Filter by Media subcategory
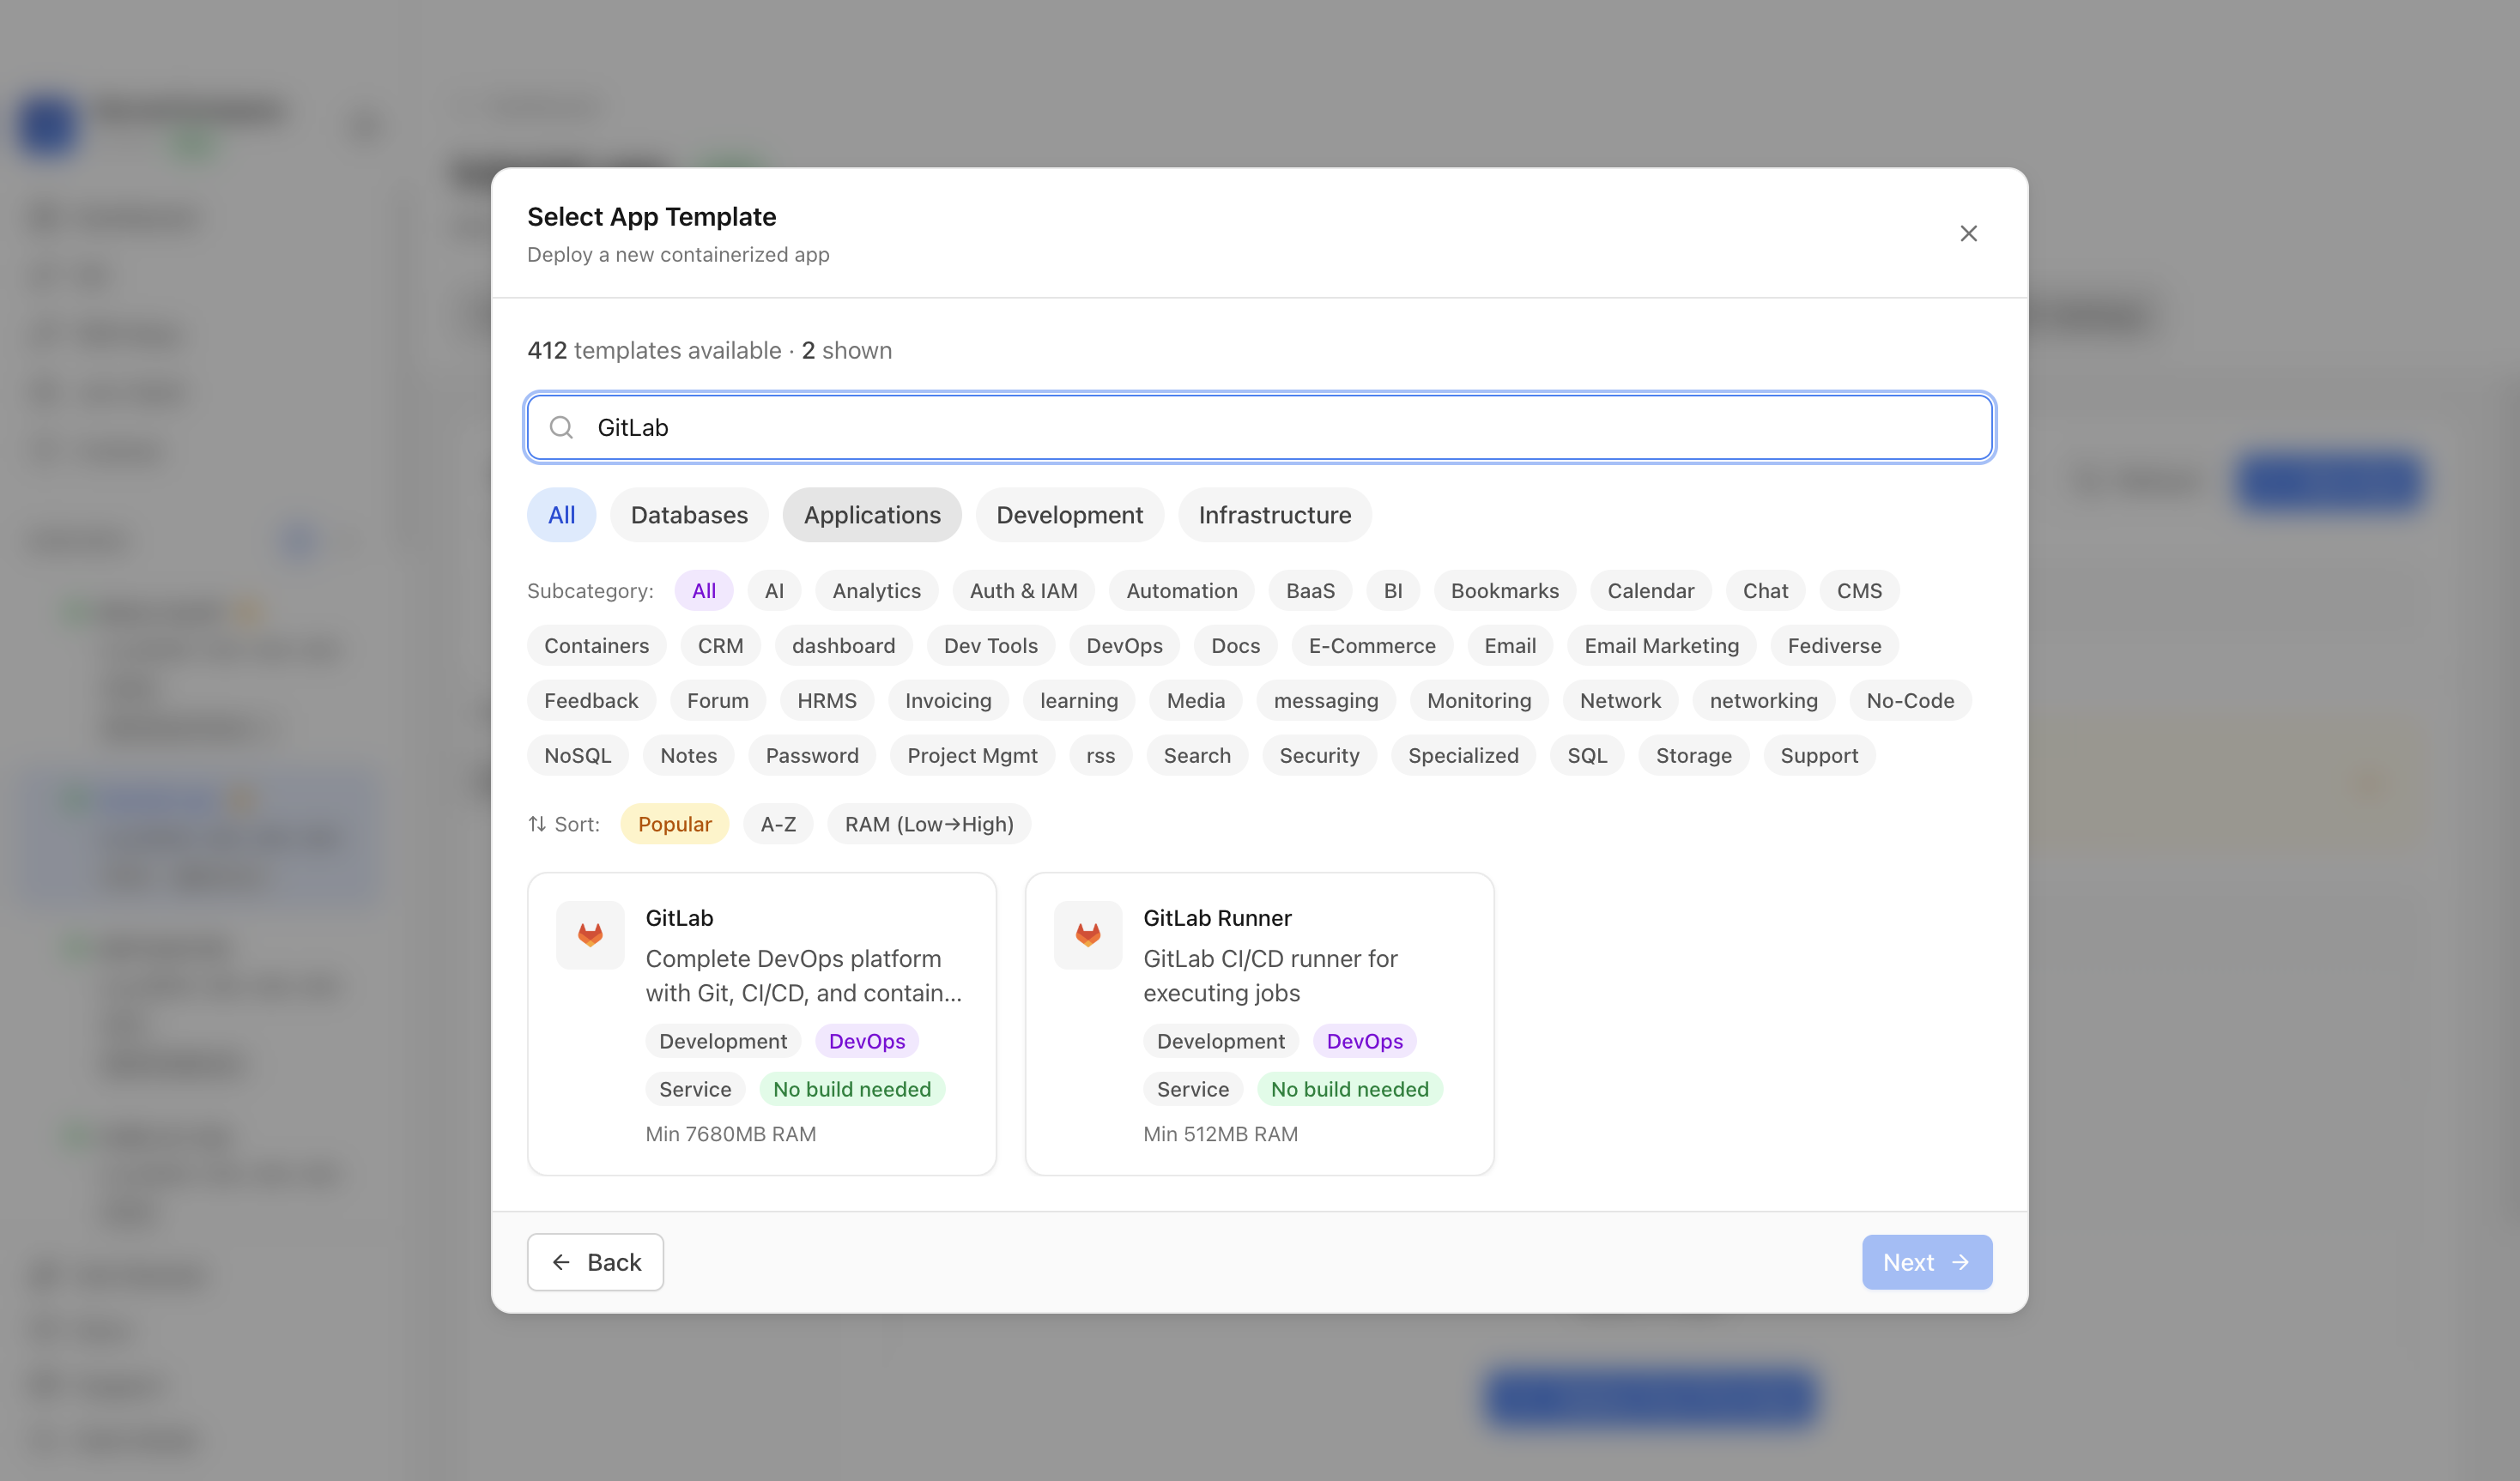The height and width of the screenshot is (1481, 2520). coord(1195,701)
